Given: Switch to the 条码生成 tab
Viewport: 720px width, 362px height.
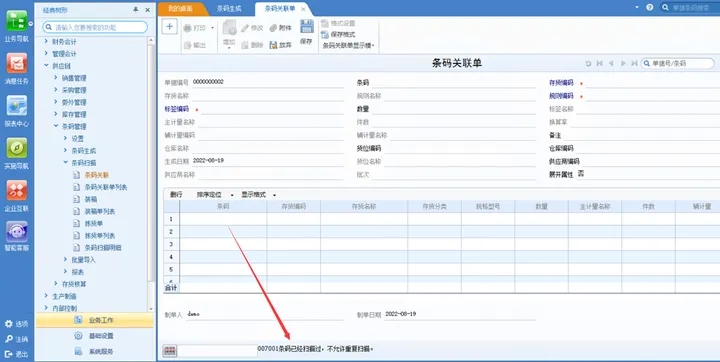Looking at the screenshot, I should 229,9.
